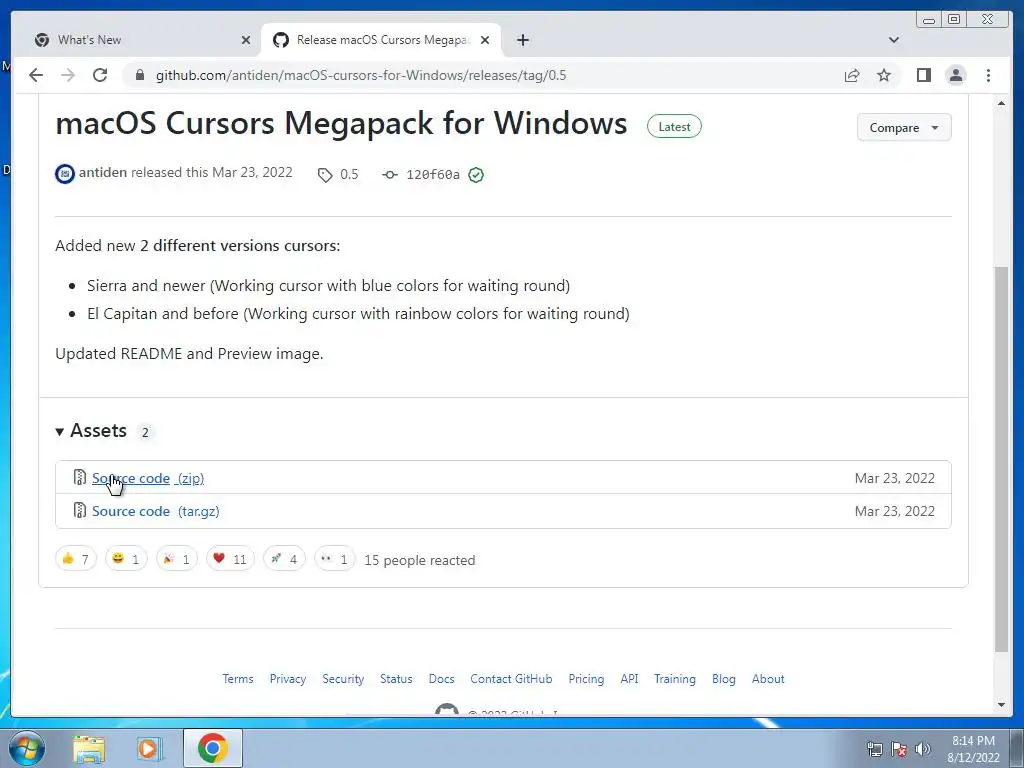The height and width of the screenshot is (768, 1024).
Task: Open the share page icon
Action: coord(852,75)
